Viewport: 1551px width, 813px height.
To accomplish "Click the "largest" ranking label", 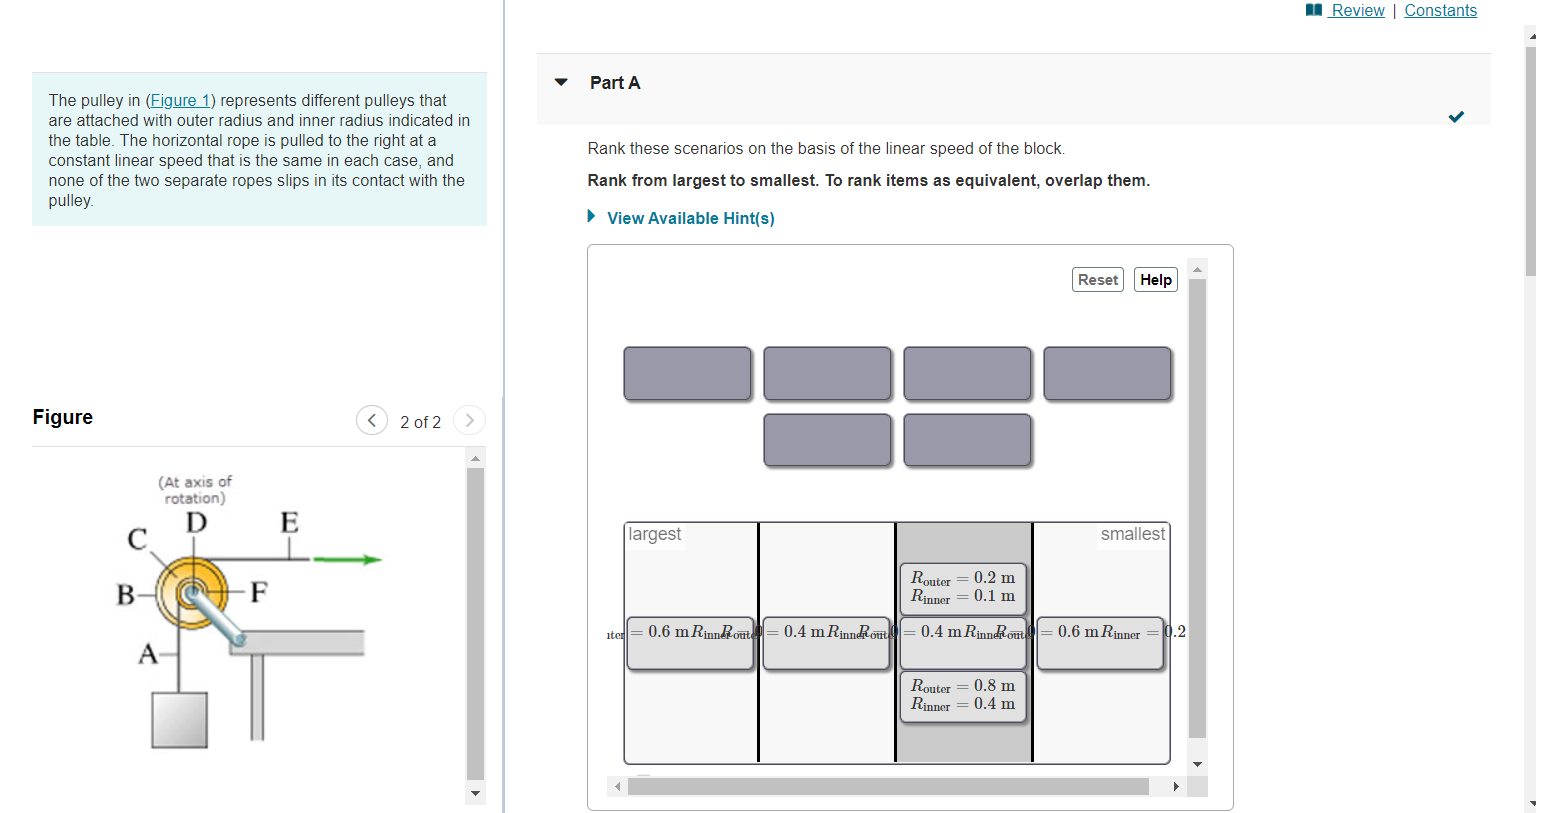I will 655,534.
